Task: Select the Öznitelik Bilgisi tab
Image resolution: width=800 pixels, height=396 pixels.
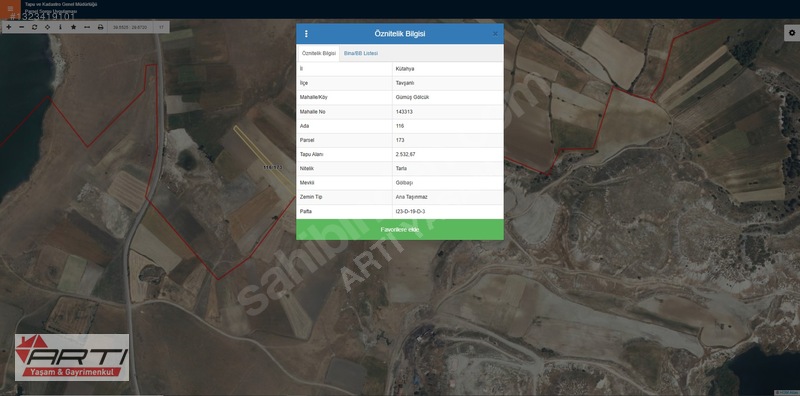Action: click(x=318, y=53)
